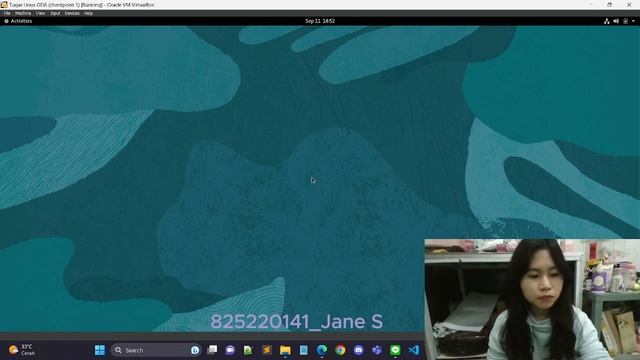Open the VirtualBox Input menu
This screenshot has width=640, height=360.
pos(55,13)
